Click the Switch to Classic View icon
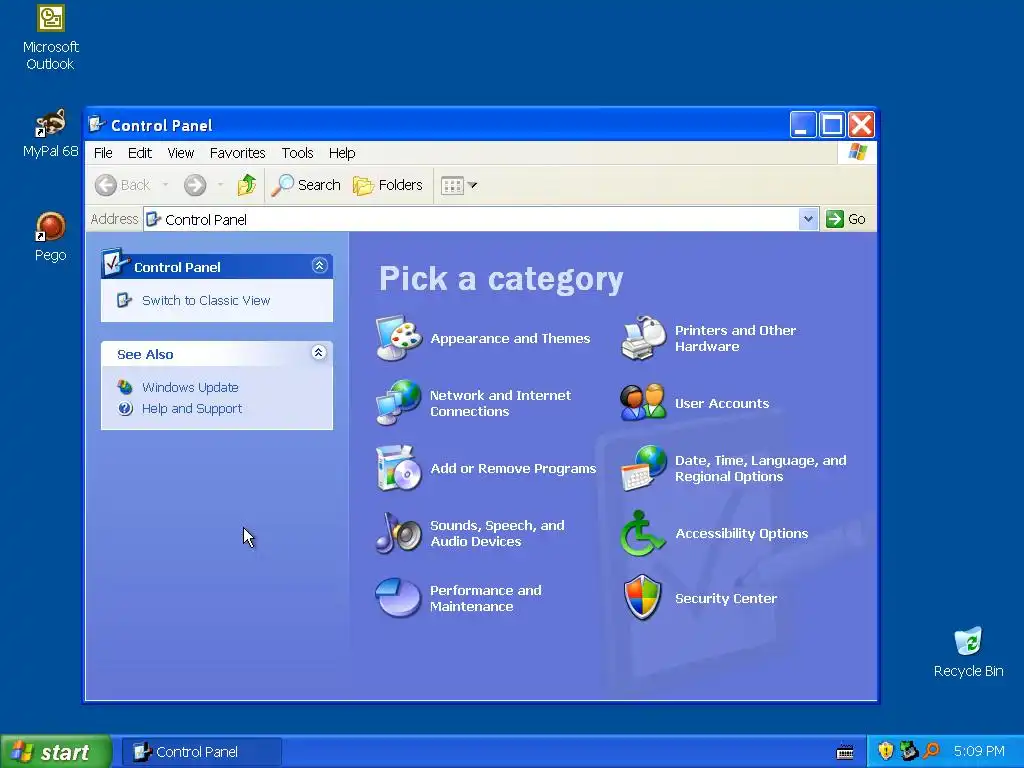 [124, 300]
